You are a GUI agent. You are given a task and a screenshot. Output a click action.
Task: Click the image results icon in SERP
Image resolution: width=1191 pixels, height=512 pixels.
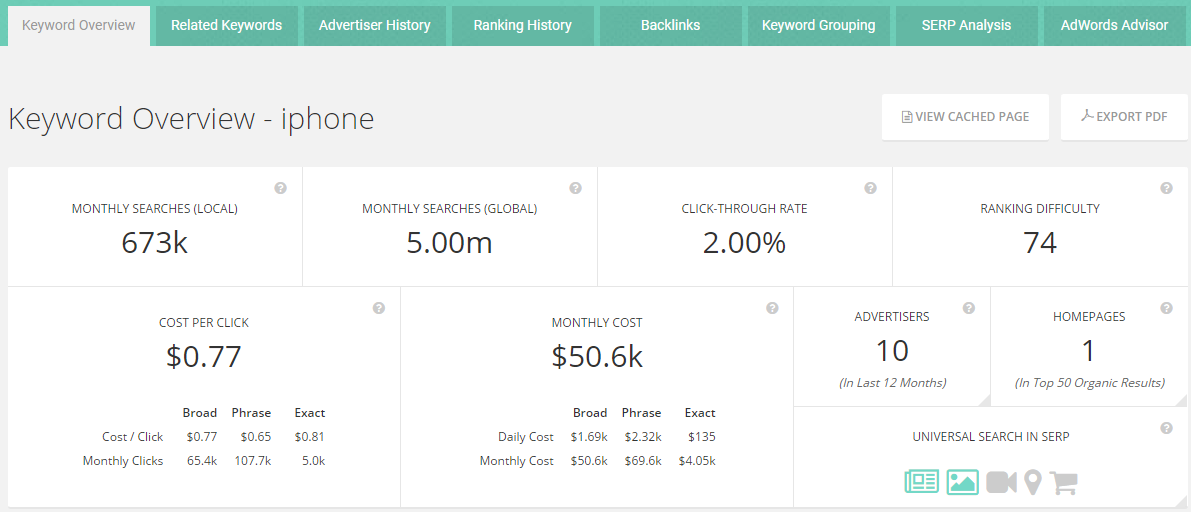point(962,482)
